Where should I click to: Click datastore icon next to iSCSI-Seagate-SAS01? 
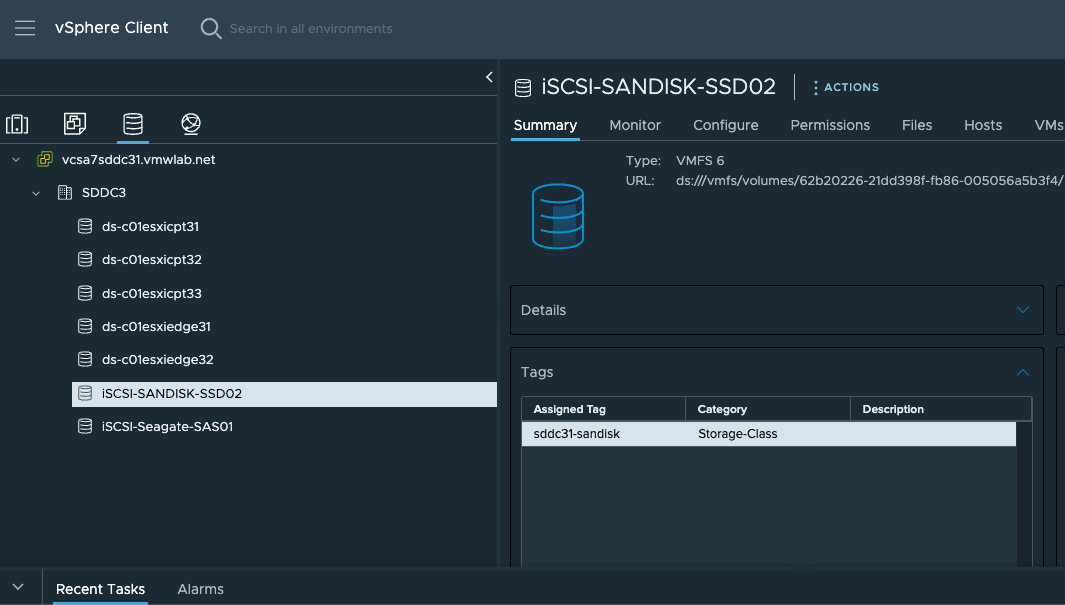pos(85,426)
